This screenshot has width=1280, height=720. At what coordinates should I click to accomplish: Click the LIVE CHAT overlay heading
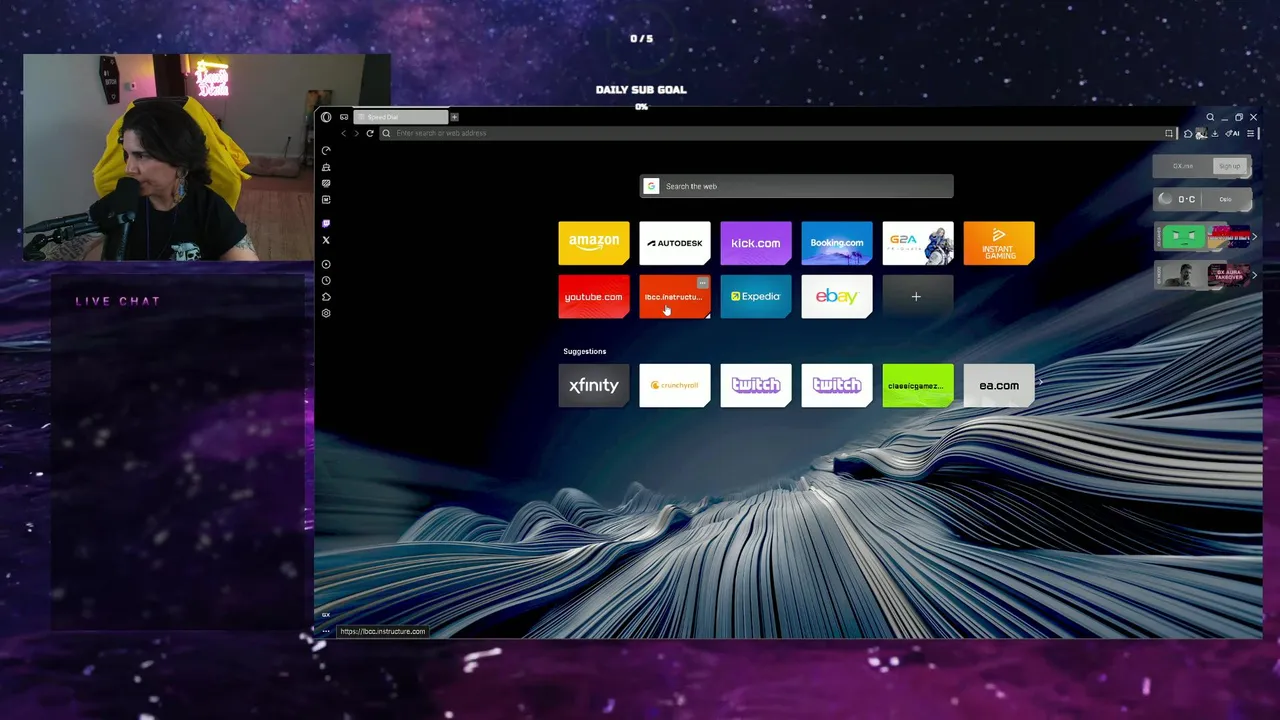(x=118, y=301)
